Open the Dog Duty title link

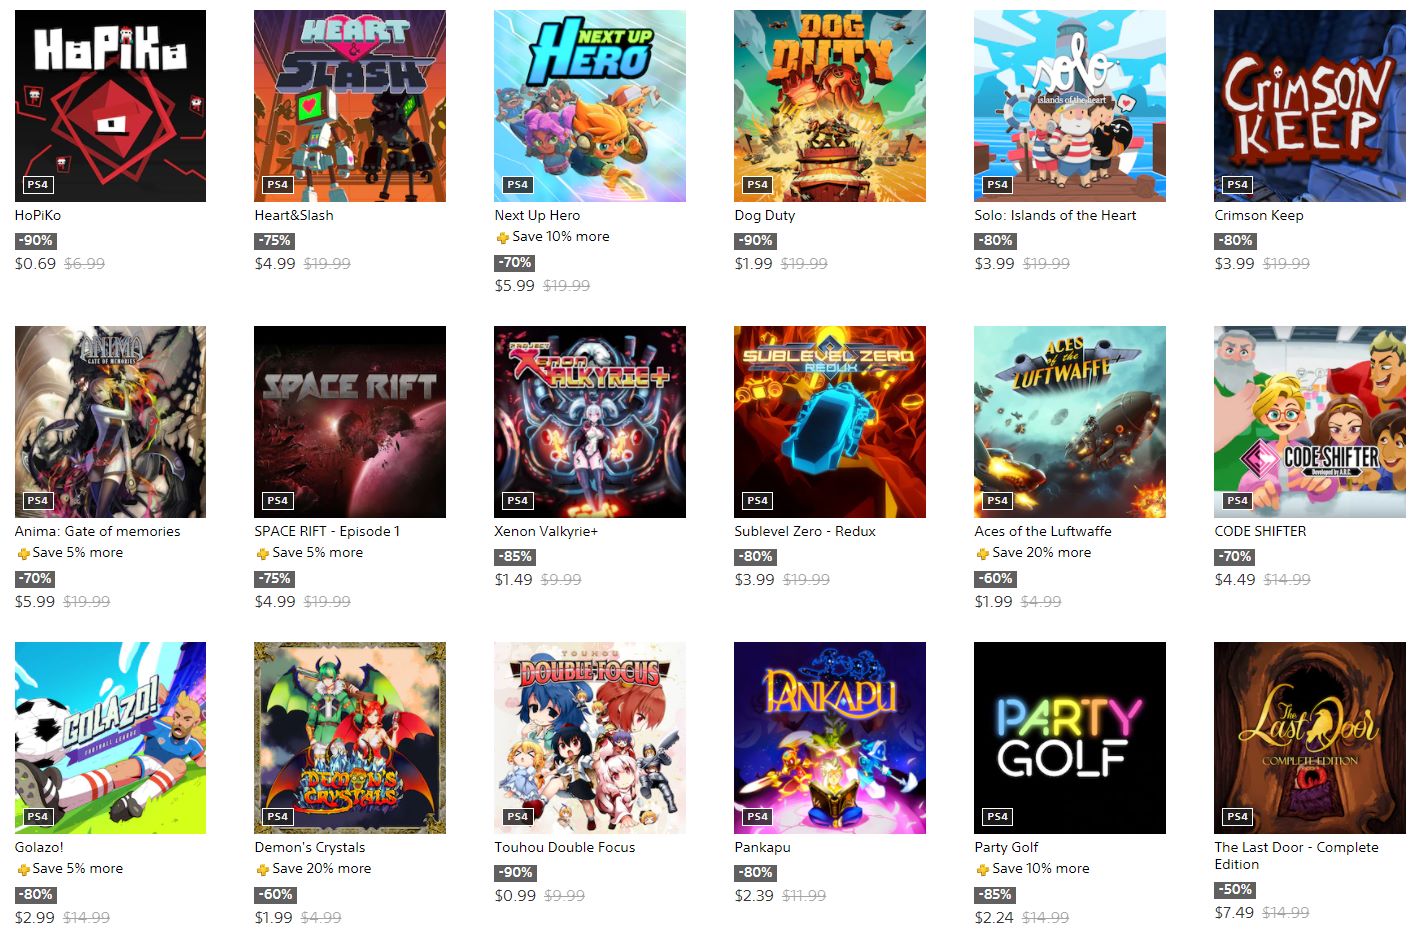[x=765, y=215]
